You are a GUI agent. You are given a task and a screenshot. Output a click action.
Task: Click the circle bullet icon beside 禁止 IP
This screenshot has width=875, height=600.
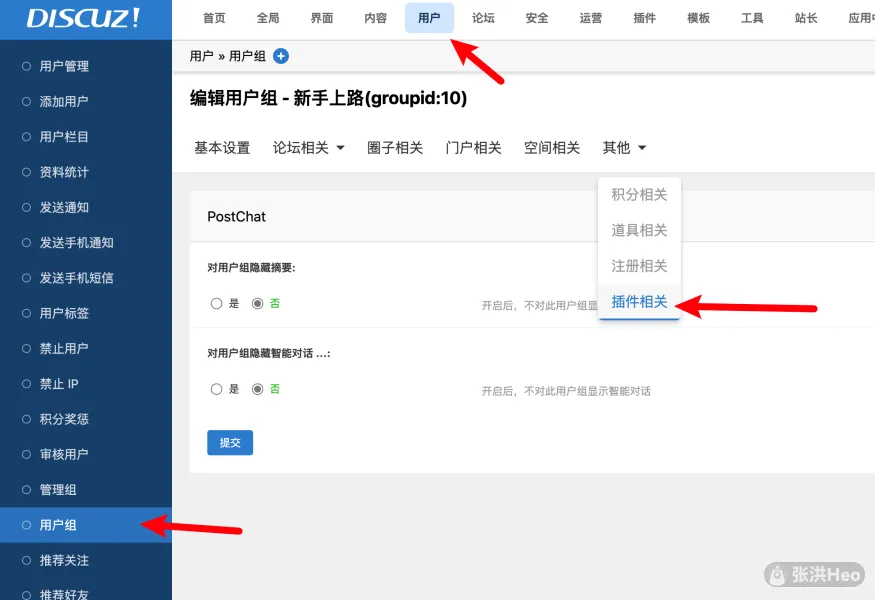(x=27, y=384)
